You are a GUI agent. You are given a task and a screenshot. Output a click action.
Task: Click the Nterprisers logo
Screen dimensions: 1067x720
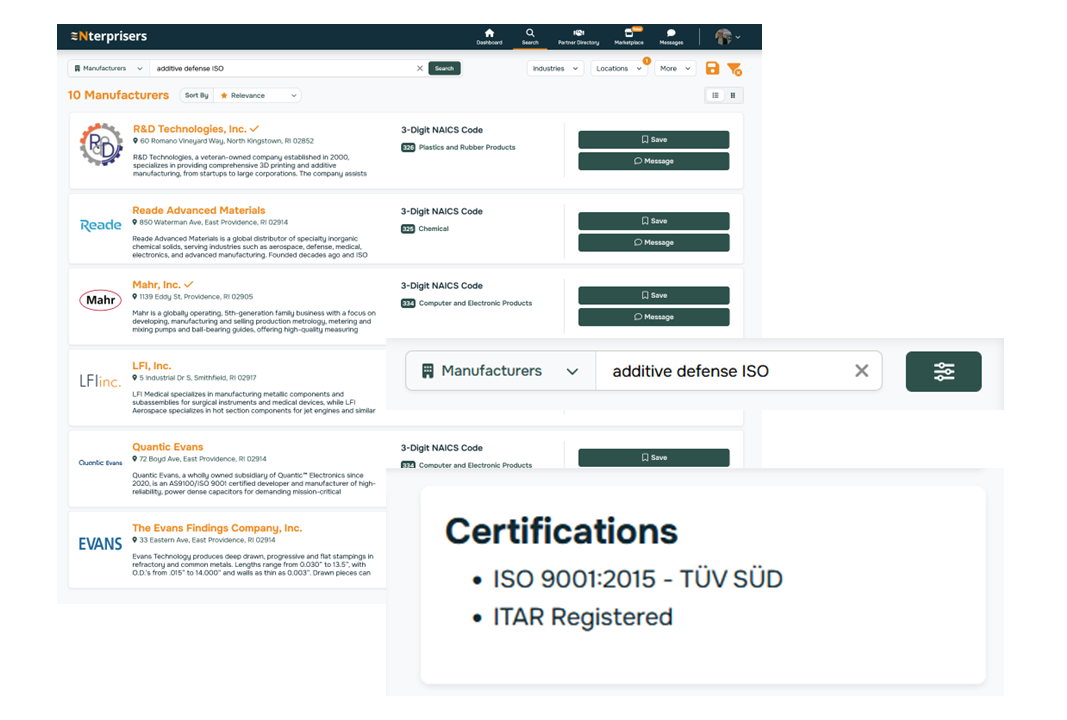(109, 36)
